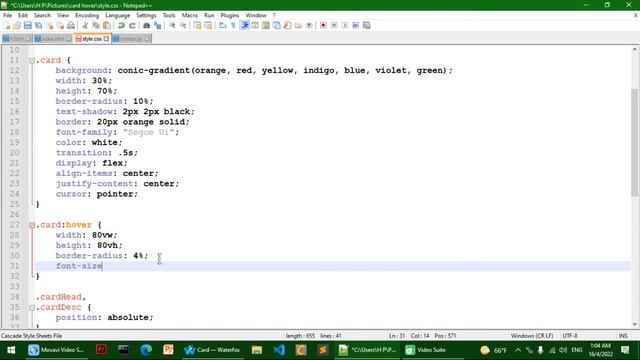The height and width of the screenshot is (360, 640).
Task: Open the Settings menu
Action: pos(146,15)
